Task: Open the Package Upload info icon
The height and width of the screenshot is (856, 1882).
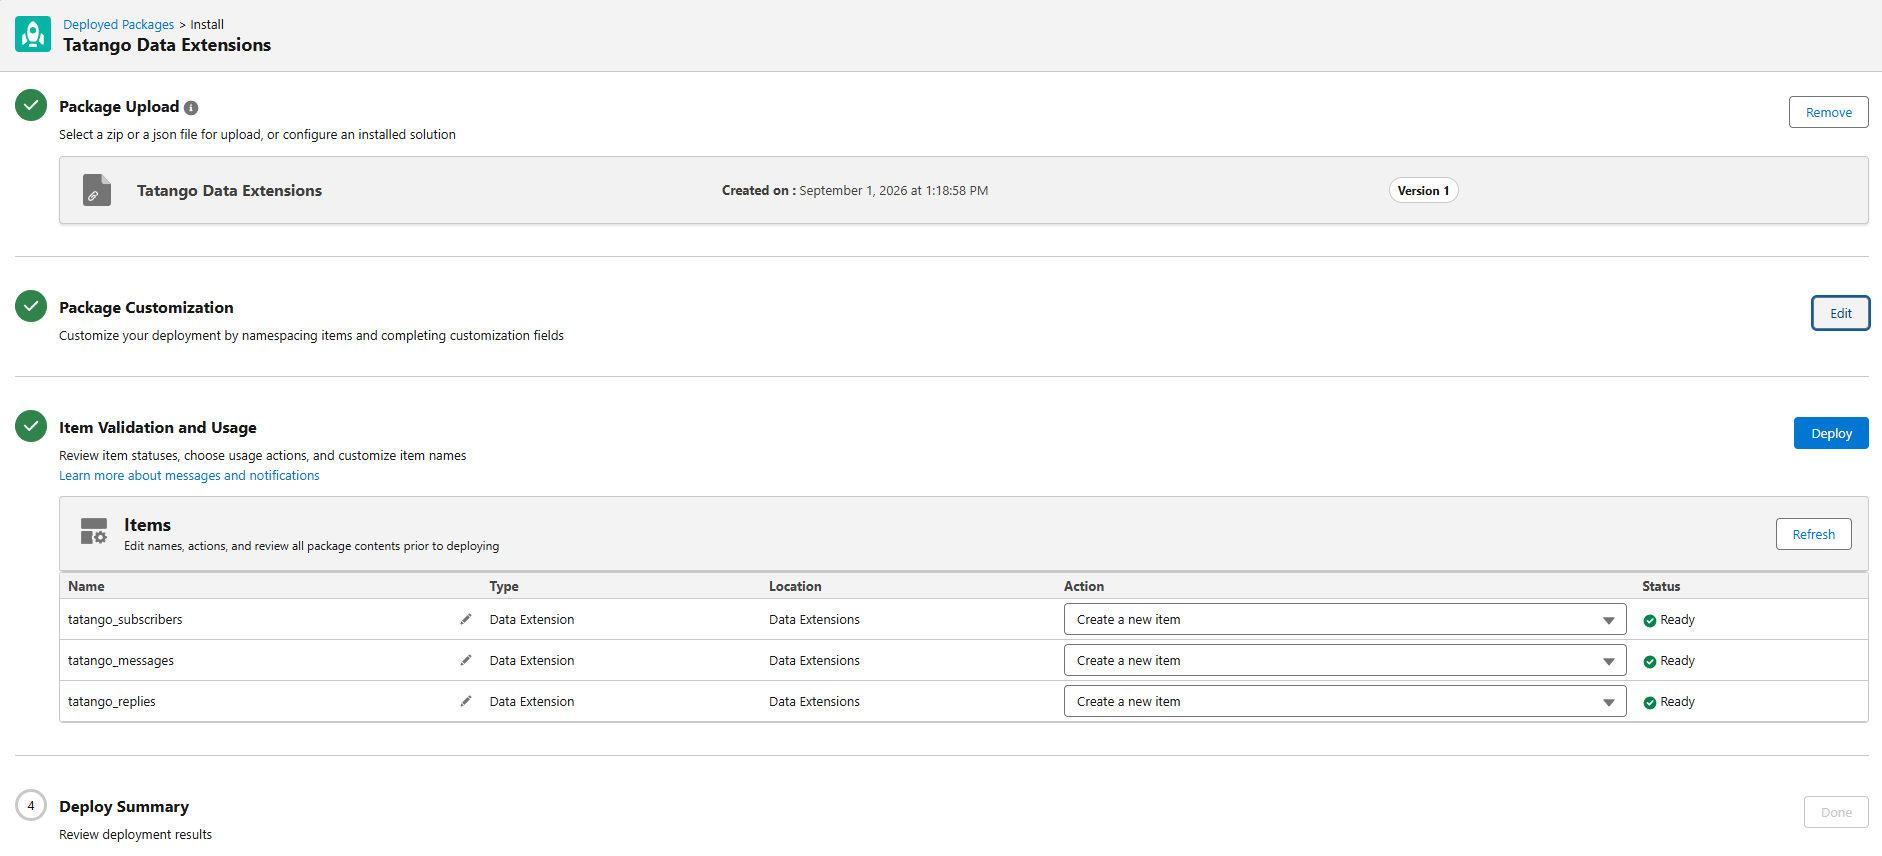Action: 191,108
